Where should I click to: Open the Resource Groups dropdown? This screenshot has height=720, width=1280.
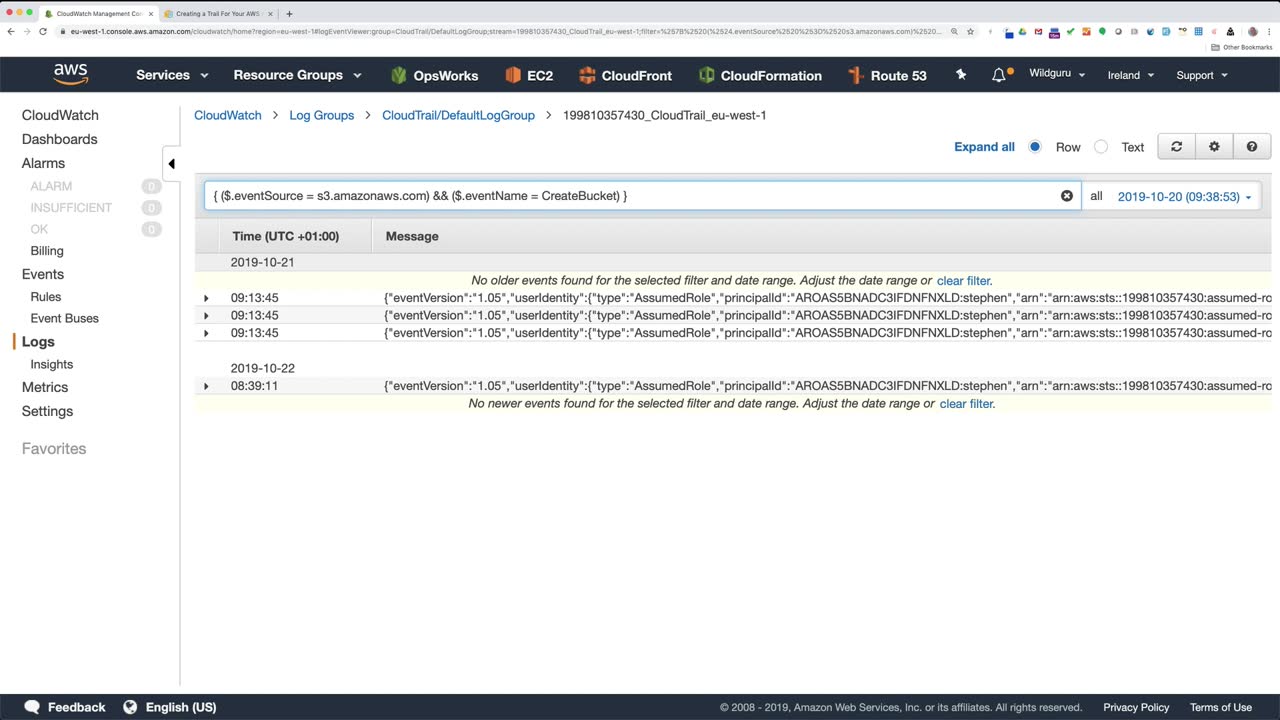(x=297, y=75)
